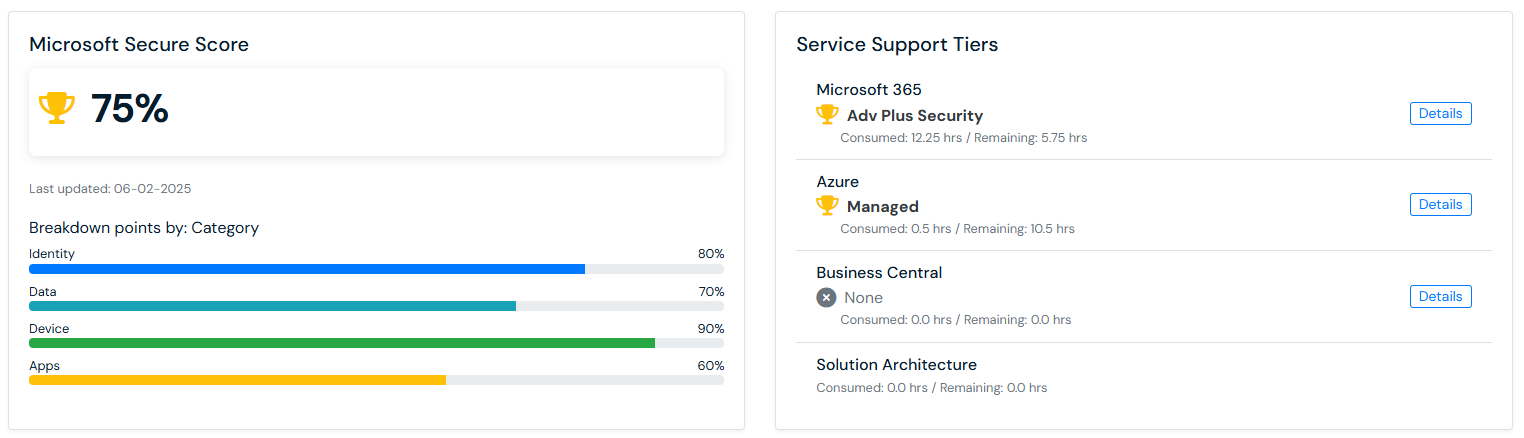Viewport: 1524px width, 438px height.
Task: Click the blue Identity progress bar
Action: [306, 269]
